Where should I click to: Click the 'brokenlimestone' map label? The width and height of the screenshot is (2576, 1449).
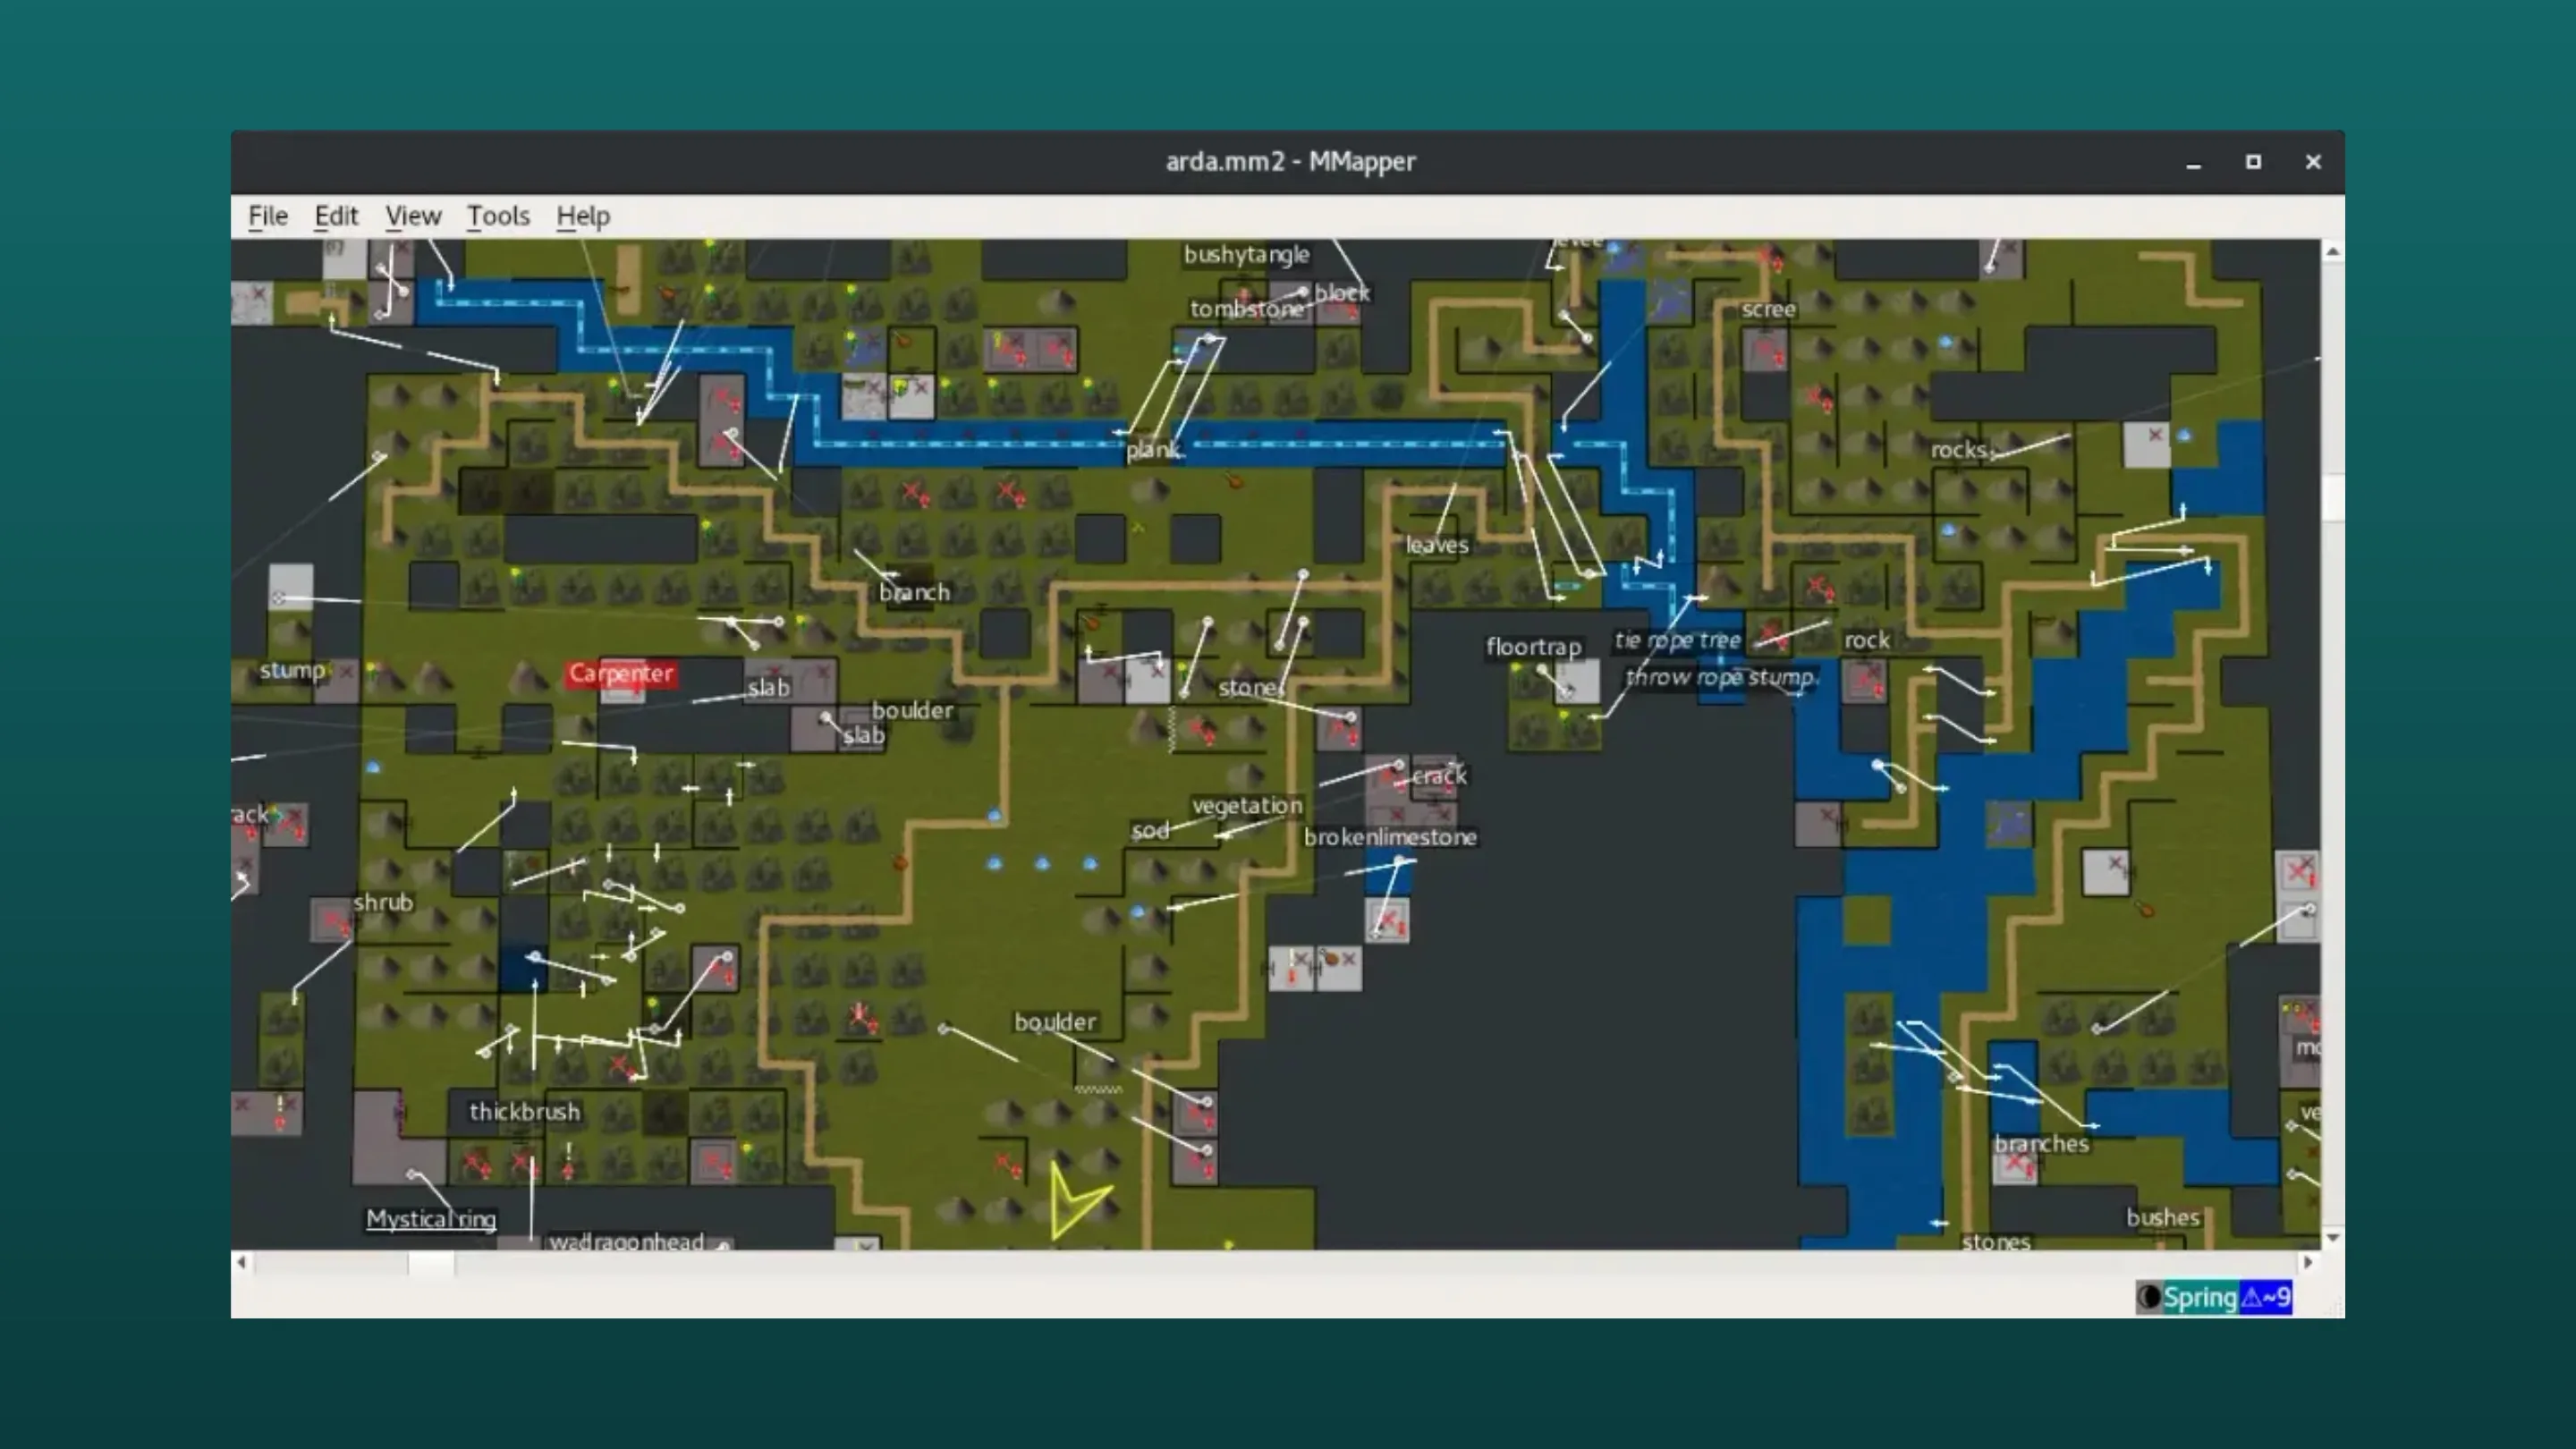click(1390, 837)
